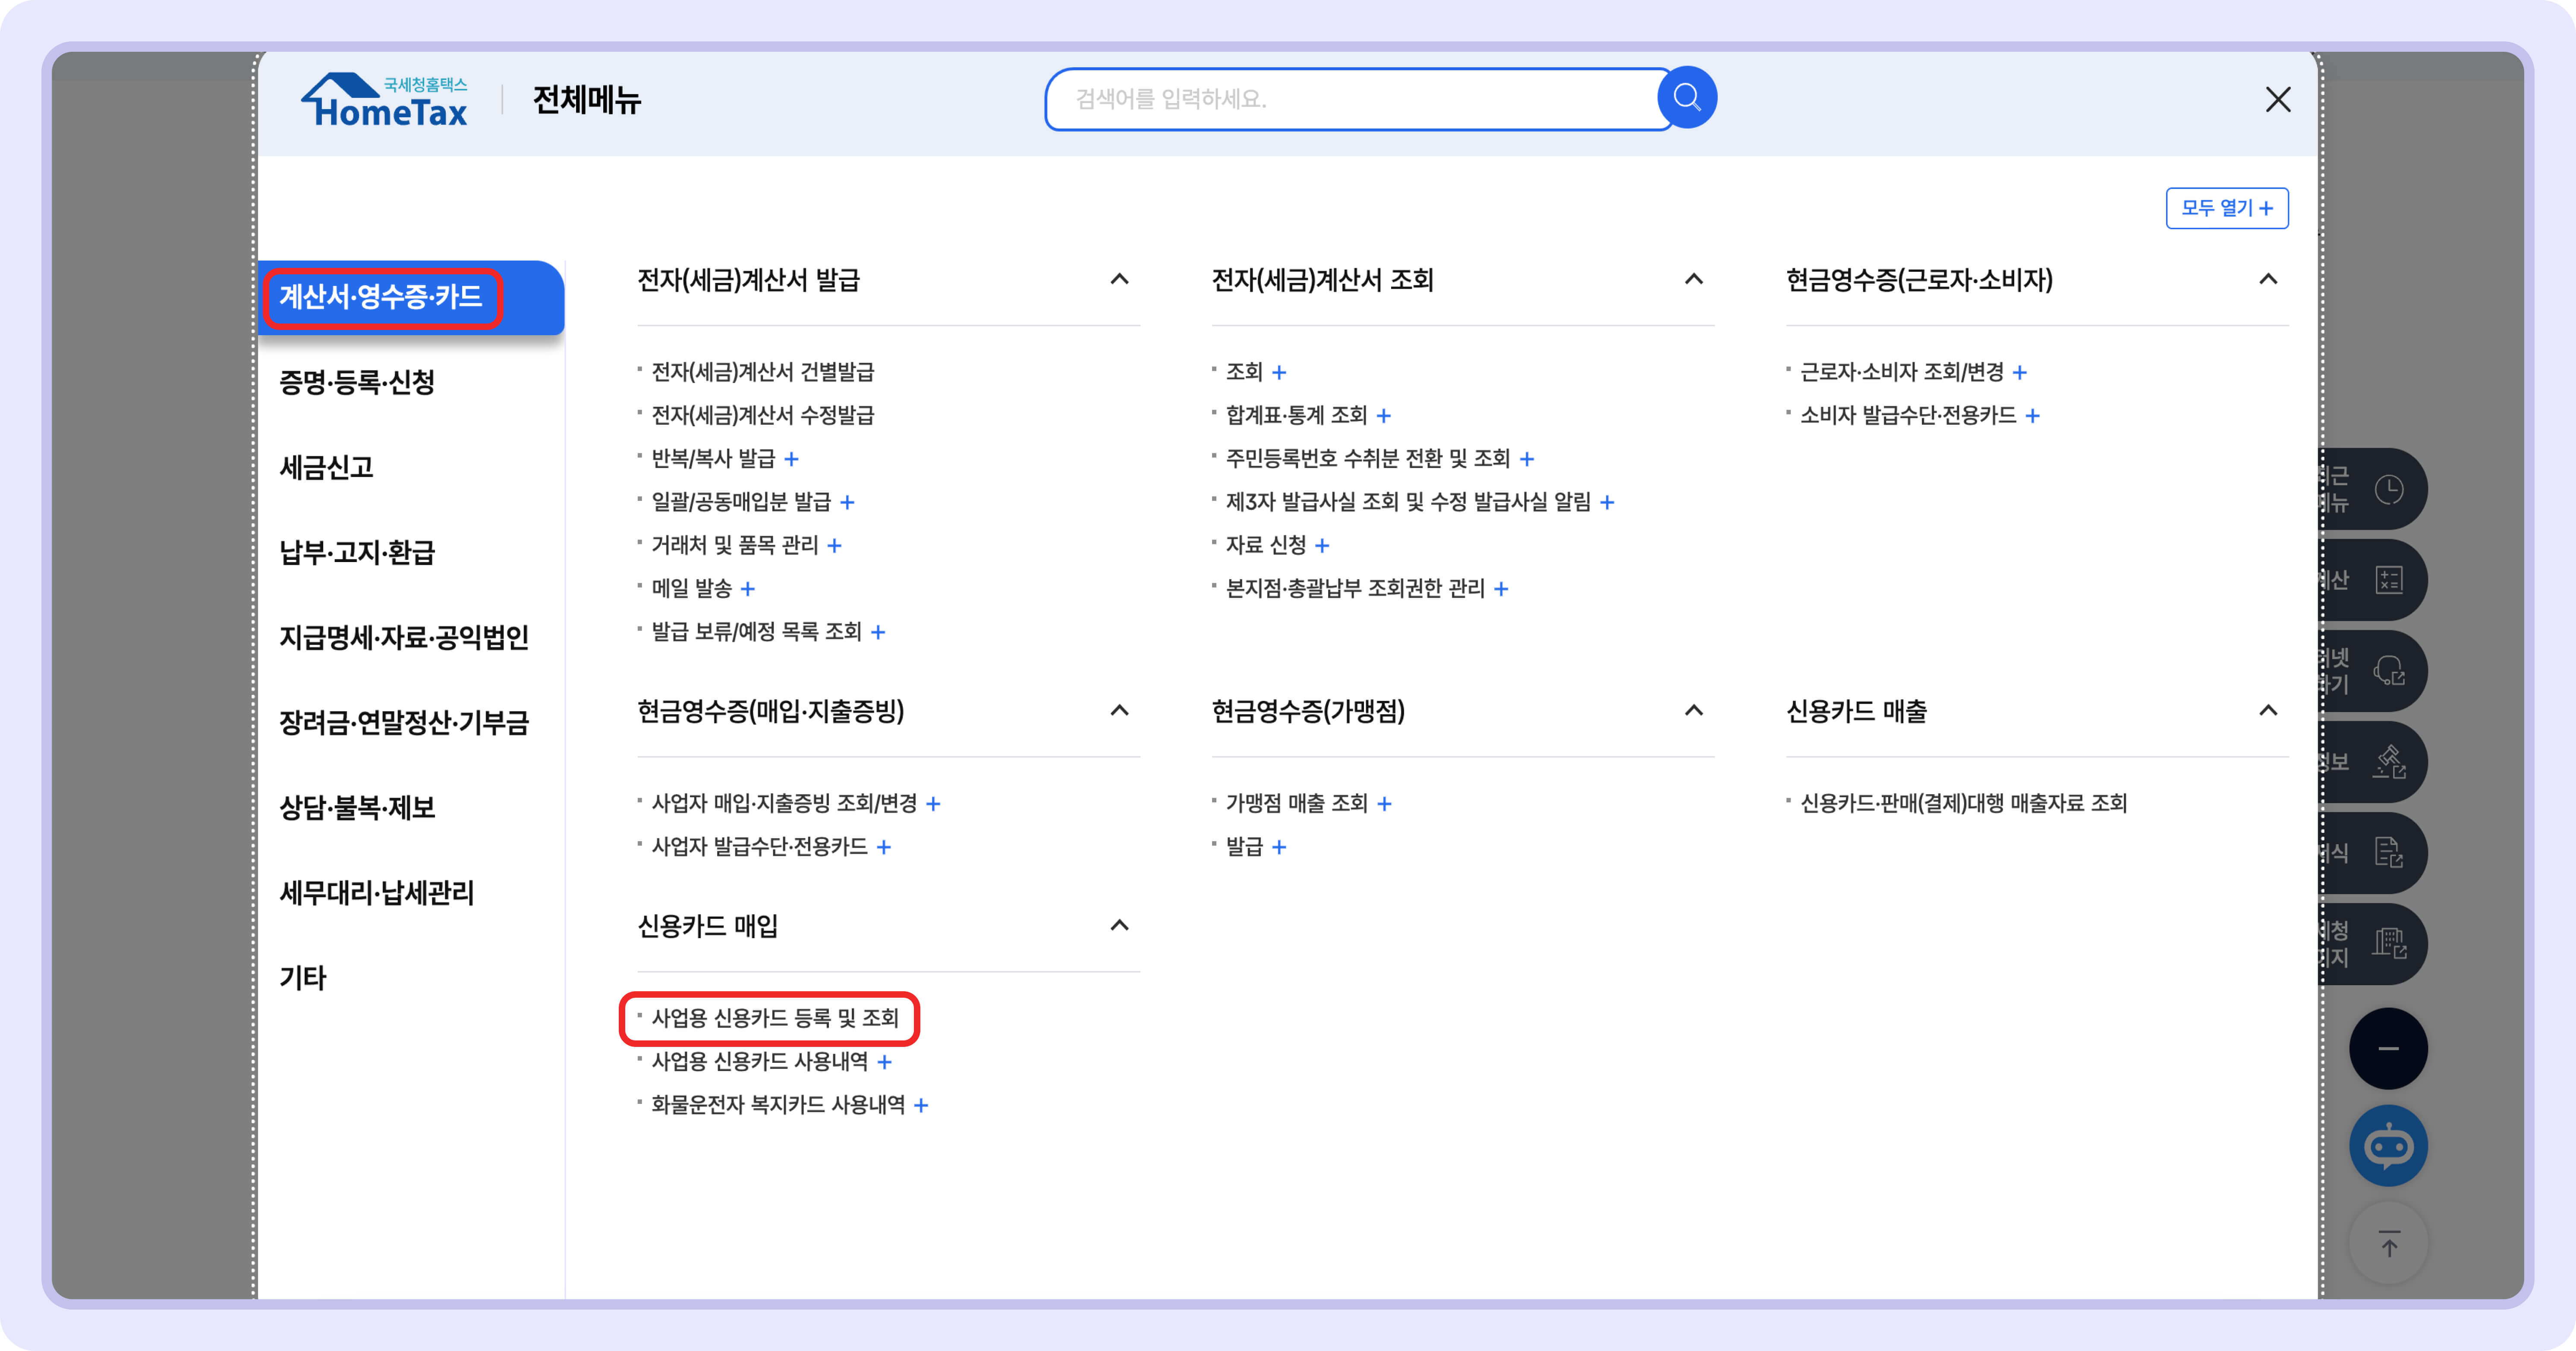Collapse 현금영수증(가맹점) section chevron
2576x1351 pixels.
(x=1693, y=711)
